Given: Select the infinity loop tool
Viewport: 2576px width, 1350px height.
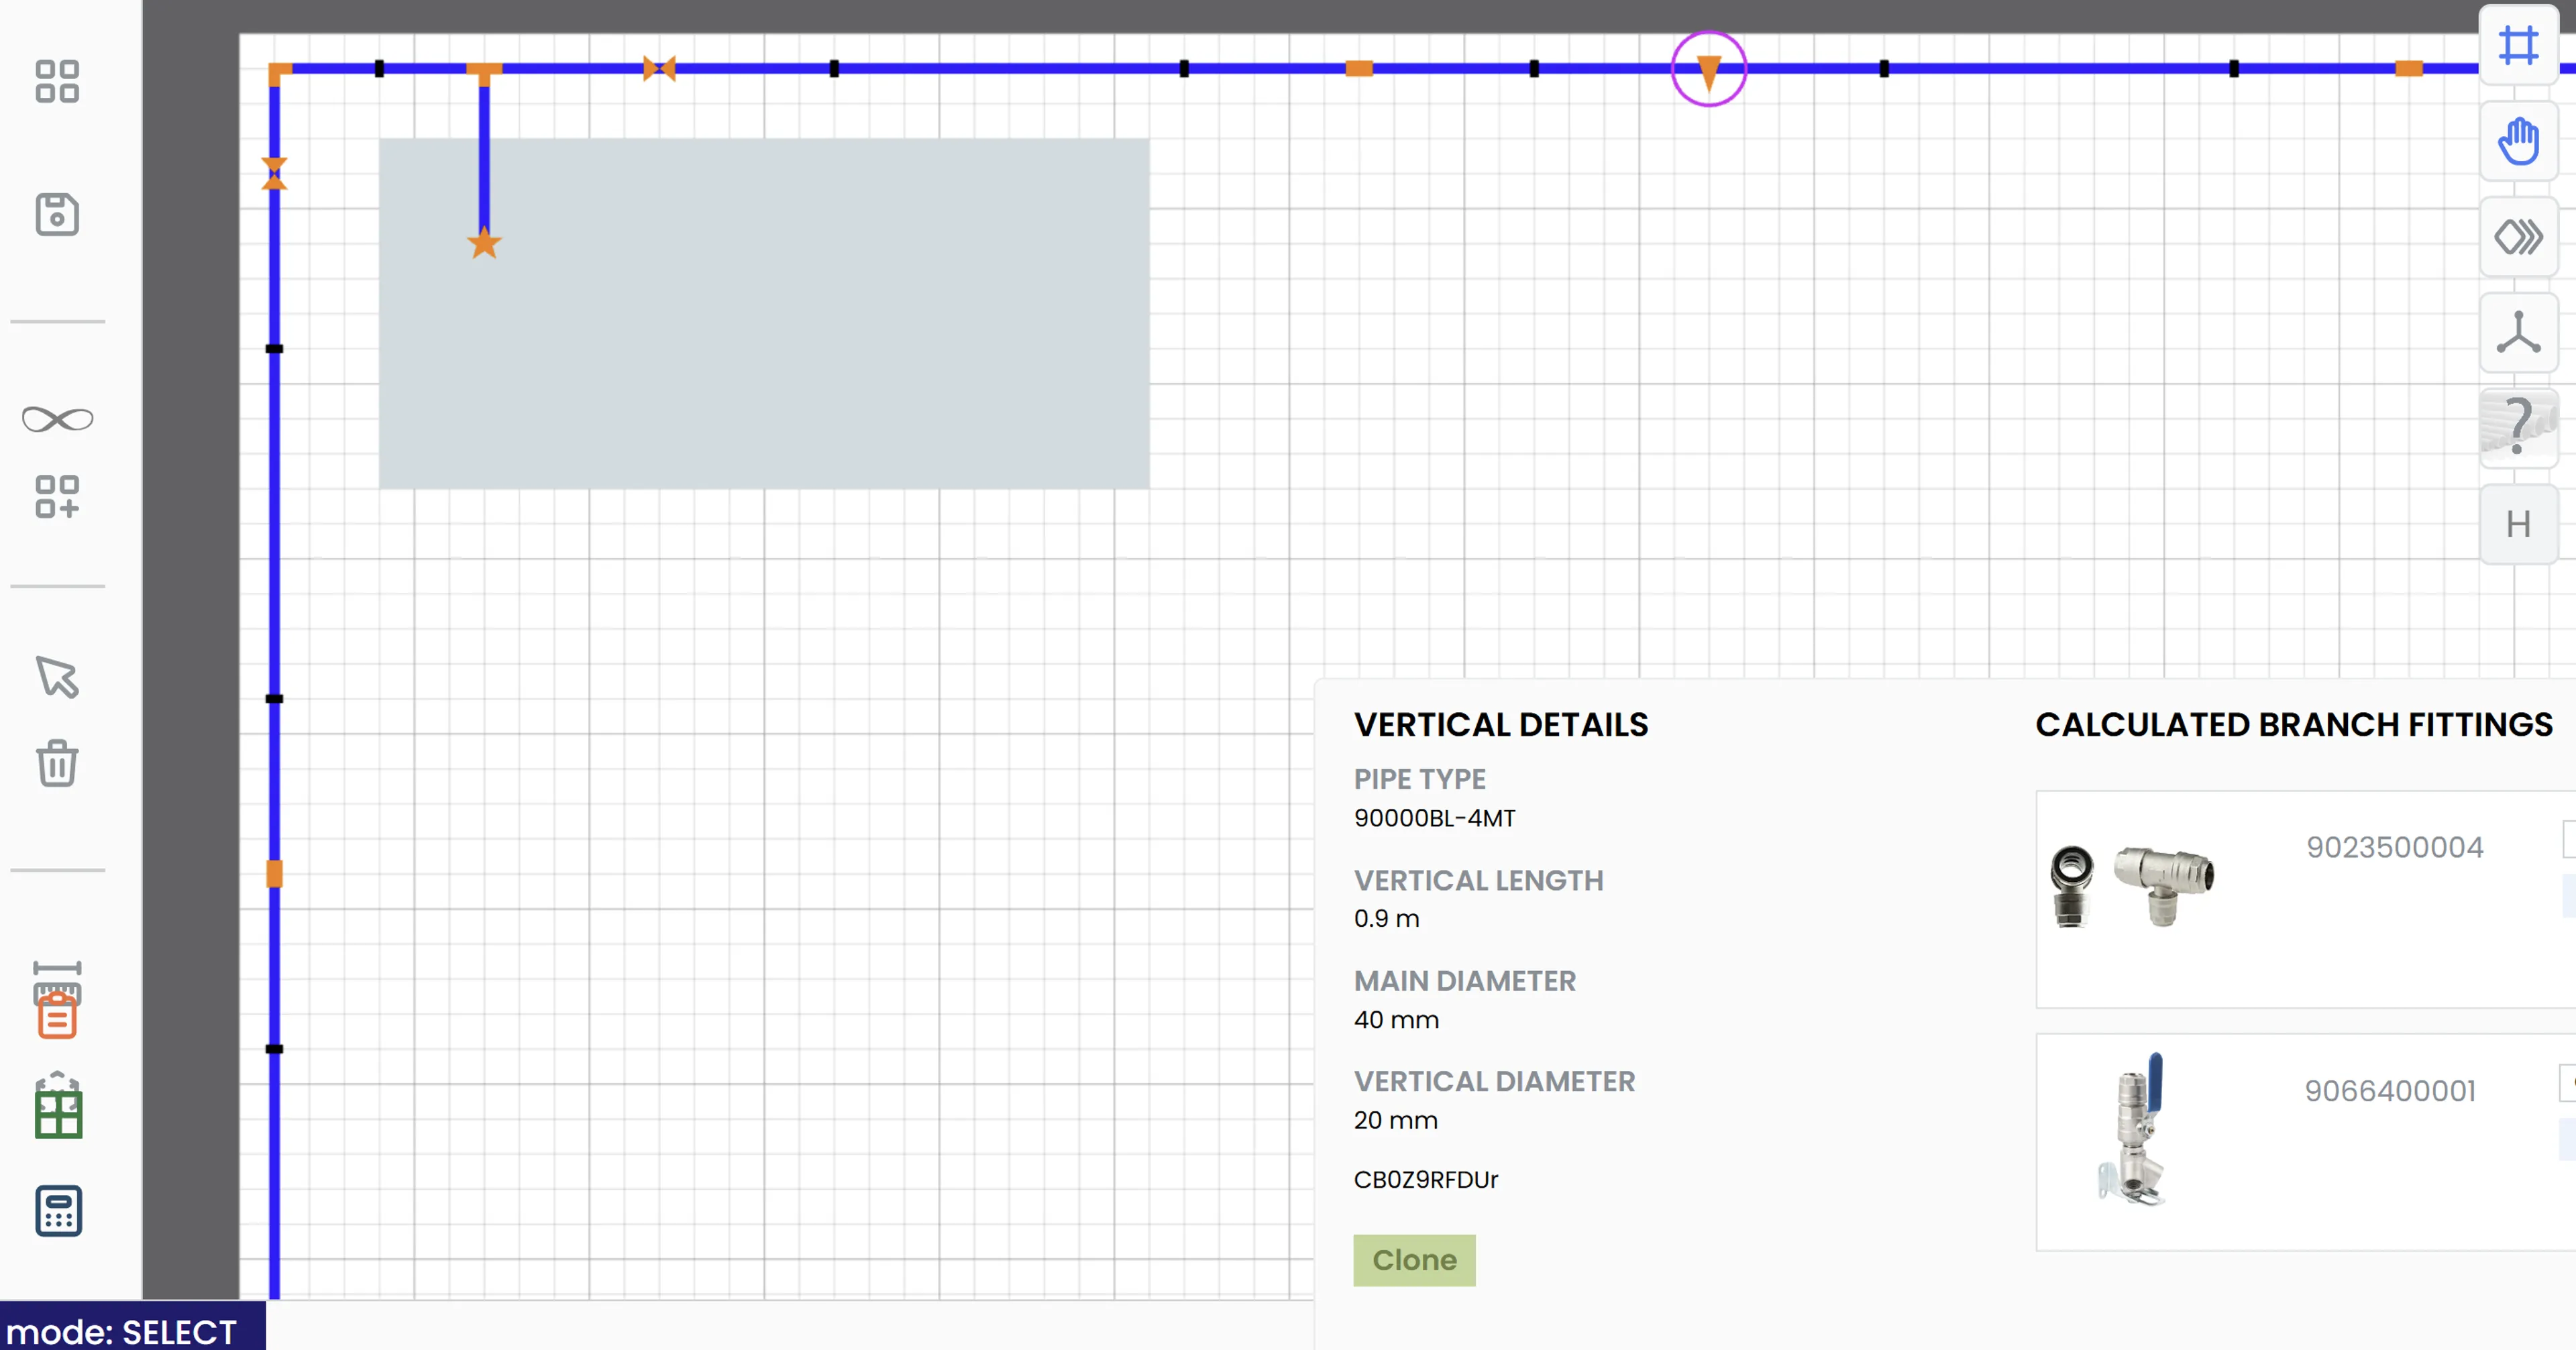Looking at the screenshot, I should [x=57, y=419].
